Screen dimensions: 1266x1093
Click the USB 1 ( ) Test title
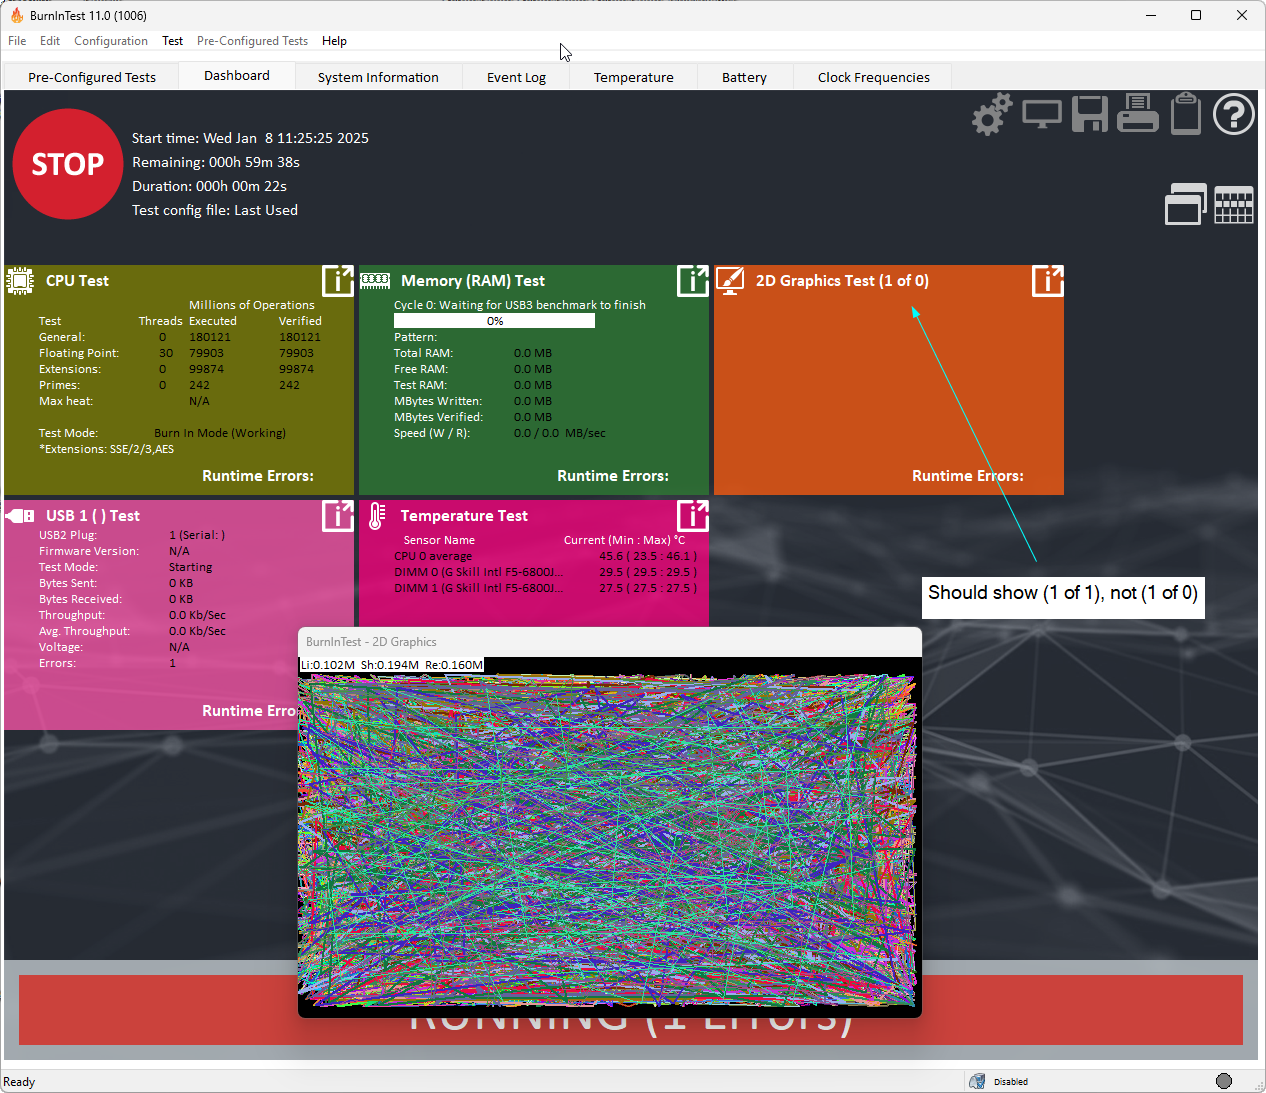click(93, 516)
